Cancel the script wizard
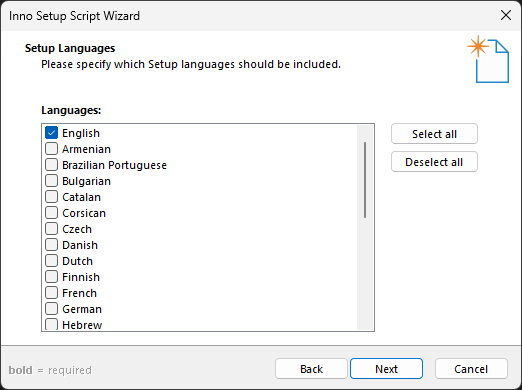 [x=471, y=369]
